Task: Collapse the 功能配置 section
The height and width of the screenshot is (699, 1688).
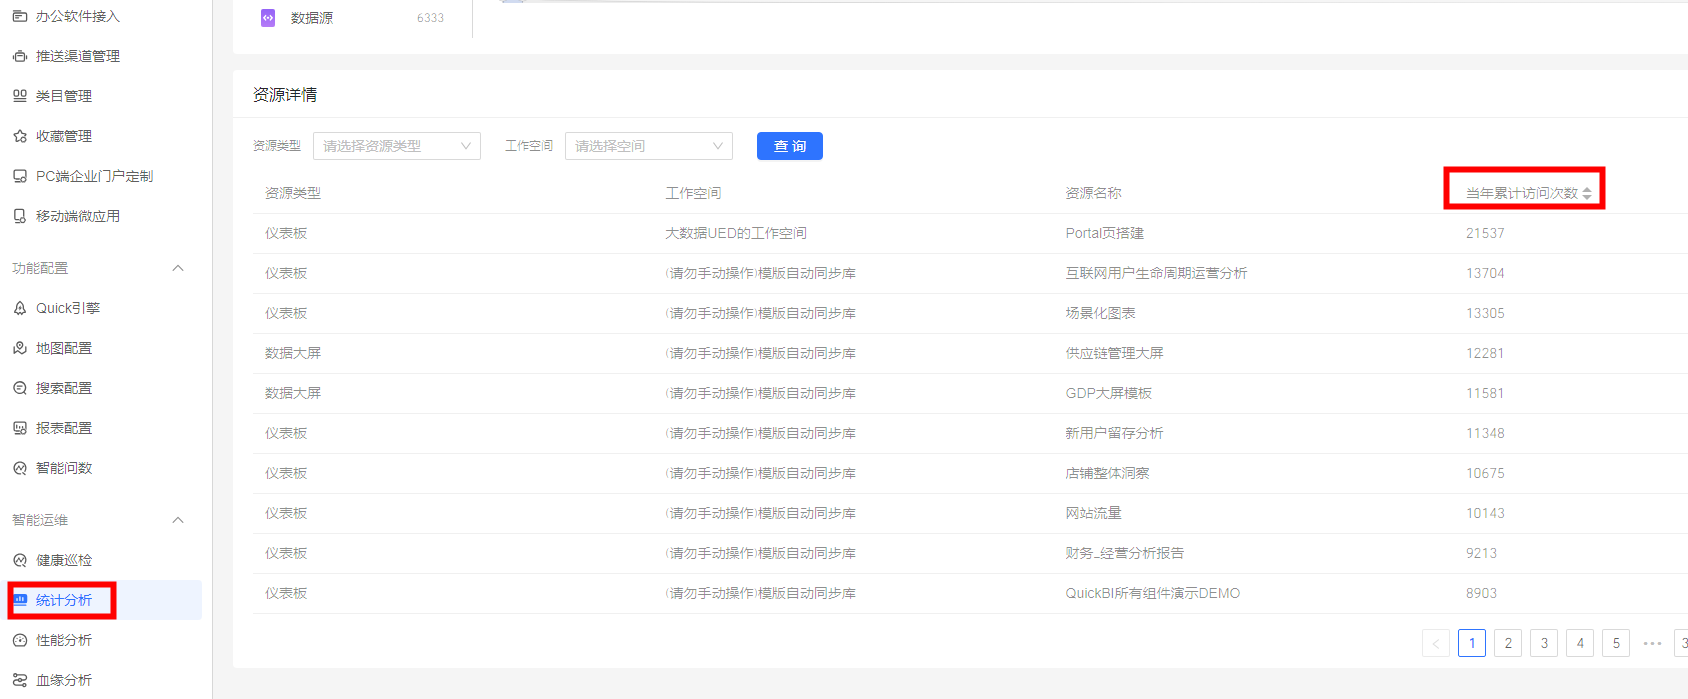Action: (178, 268)
